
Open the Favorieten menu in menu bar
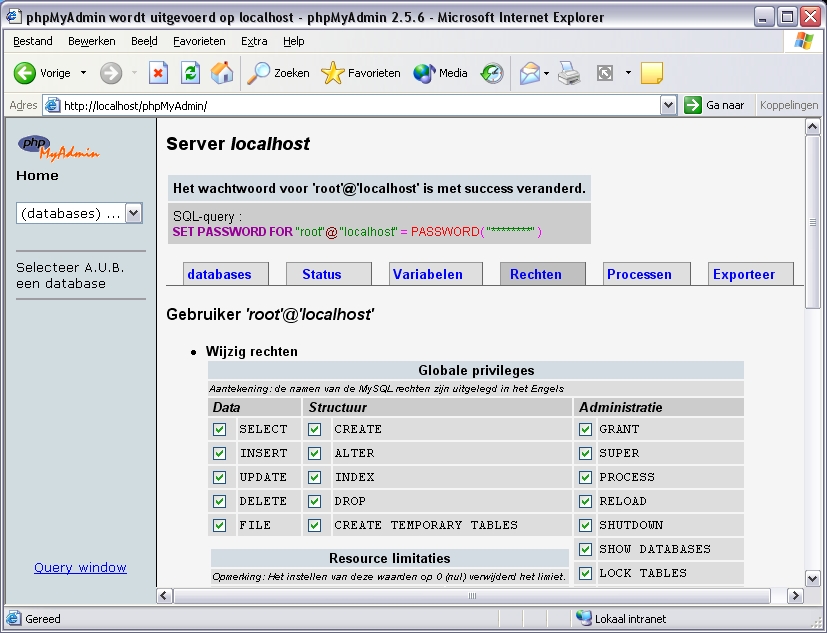point(199,41)
